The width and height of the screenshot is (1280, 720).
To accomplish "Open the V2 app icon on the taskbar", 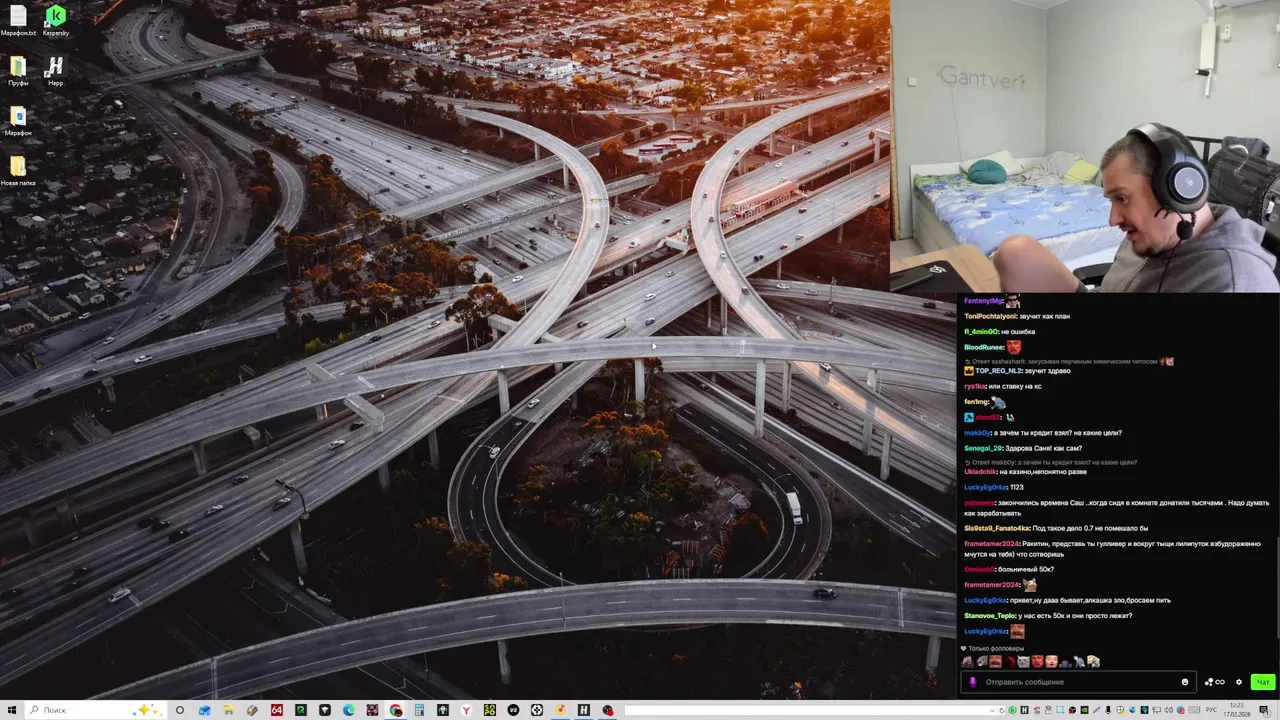I will [513, 710].
